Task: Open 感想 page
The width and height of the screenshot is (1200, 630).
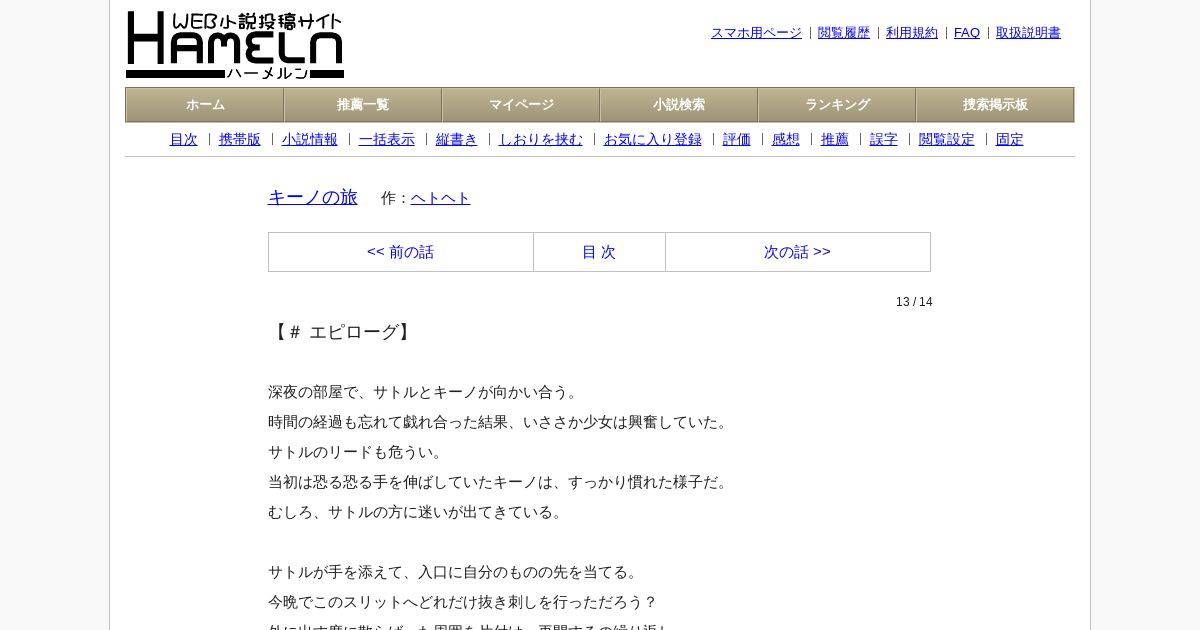Action: click(786, 140)
